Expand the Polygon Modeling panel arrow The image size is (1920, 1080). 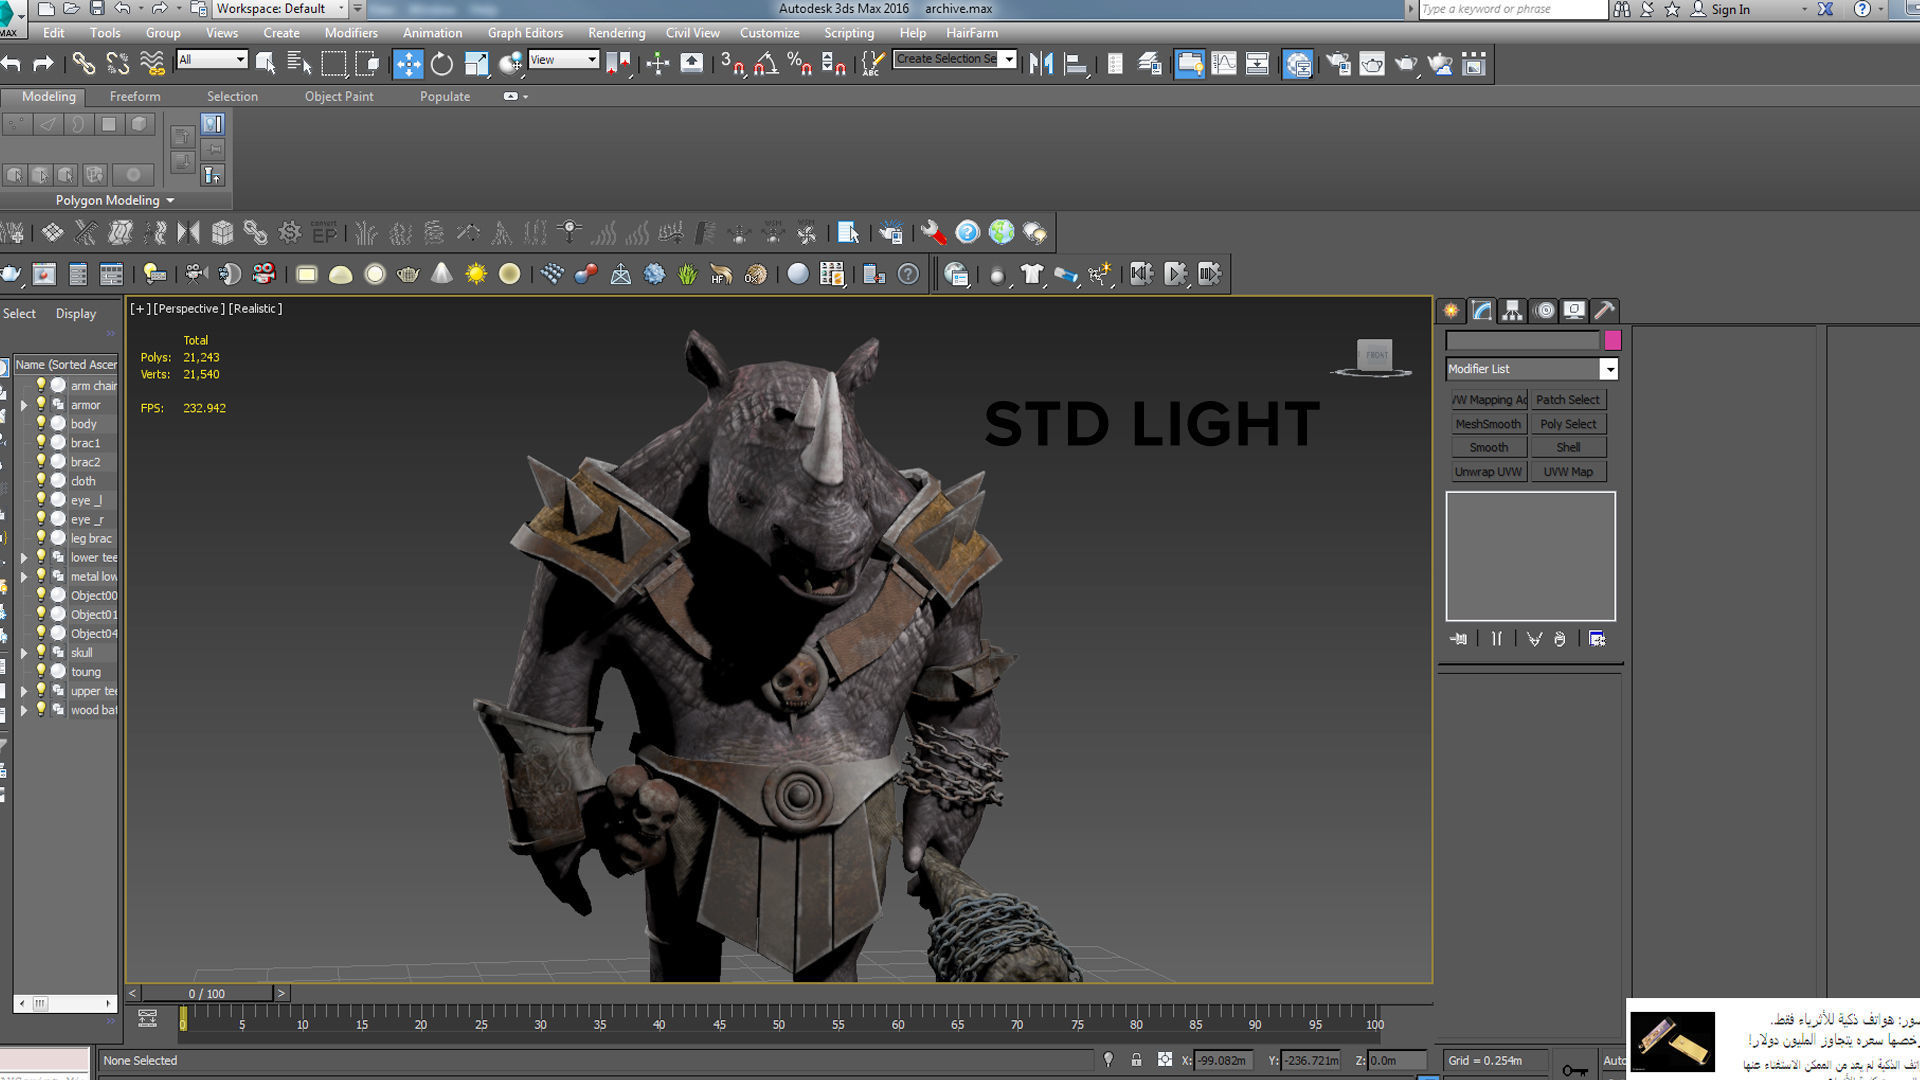click(170, 201)
